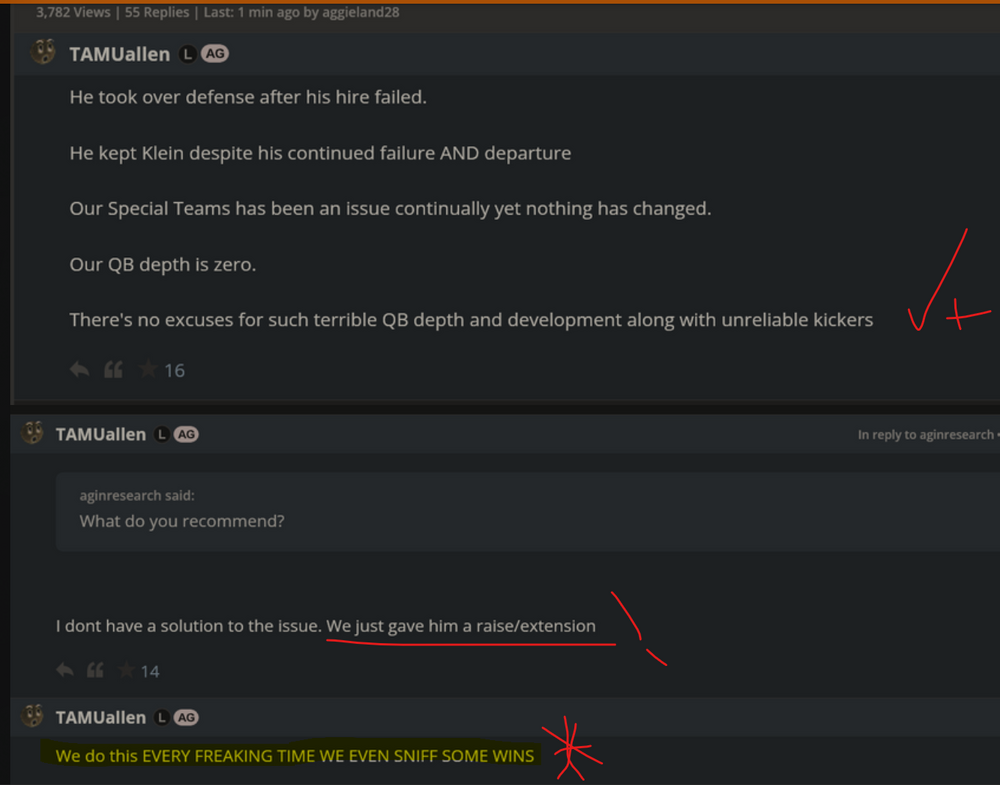Viewport: 1000px width, 785px height.
Task: Click avatar beside the aginresearch reply post
Action: 33,434
